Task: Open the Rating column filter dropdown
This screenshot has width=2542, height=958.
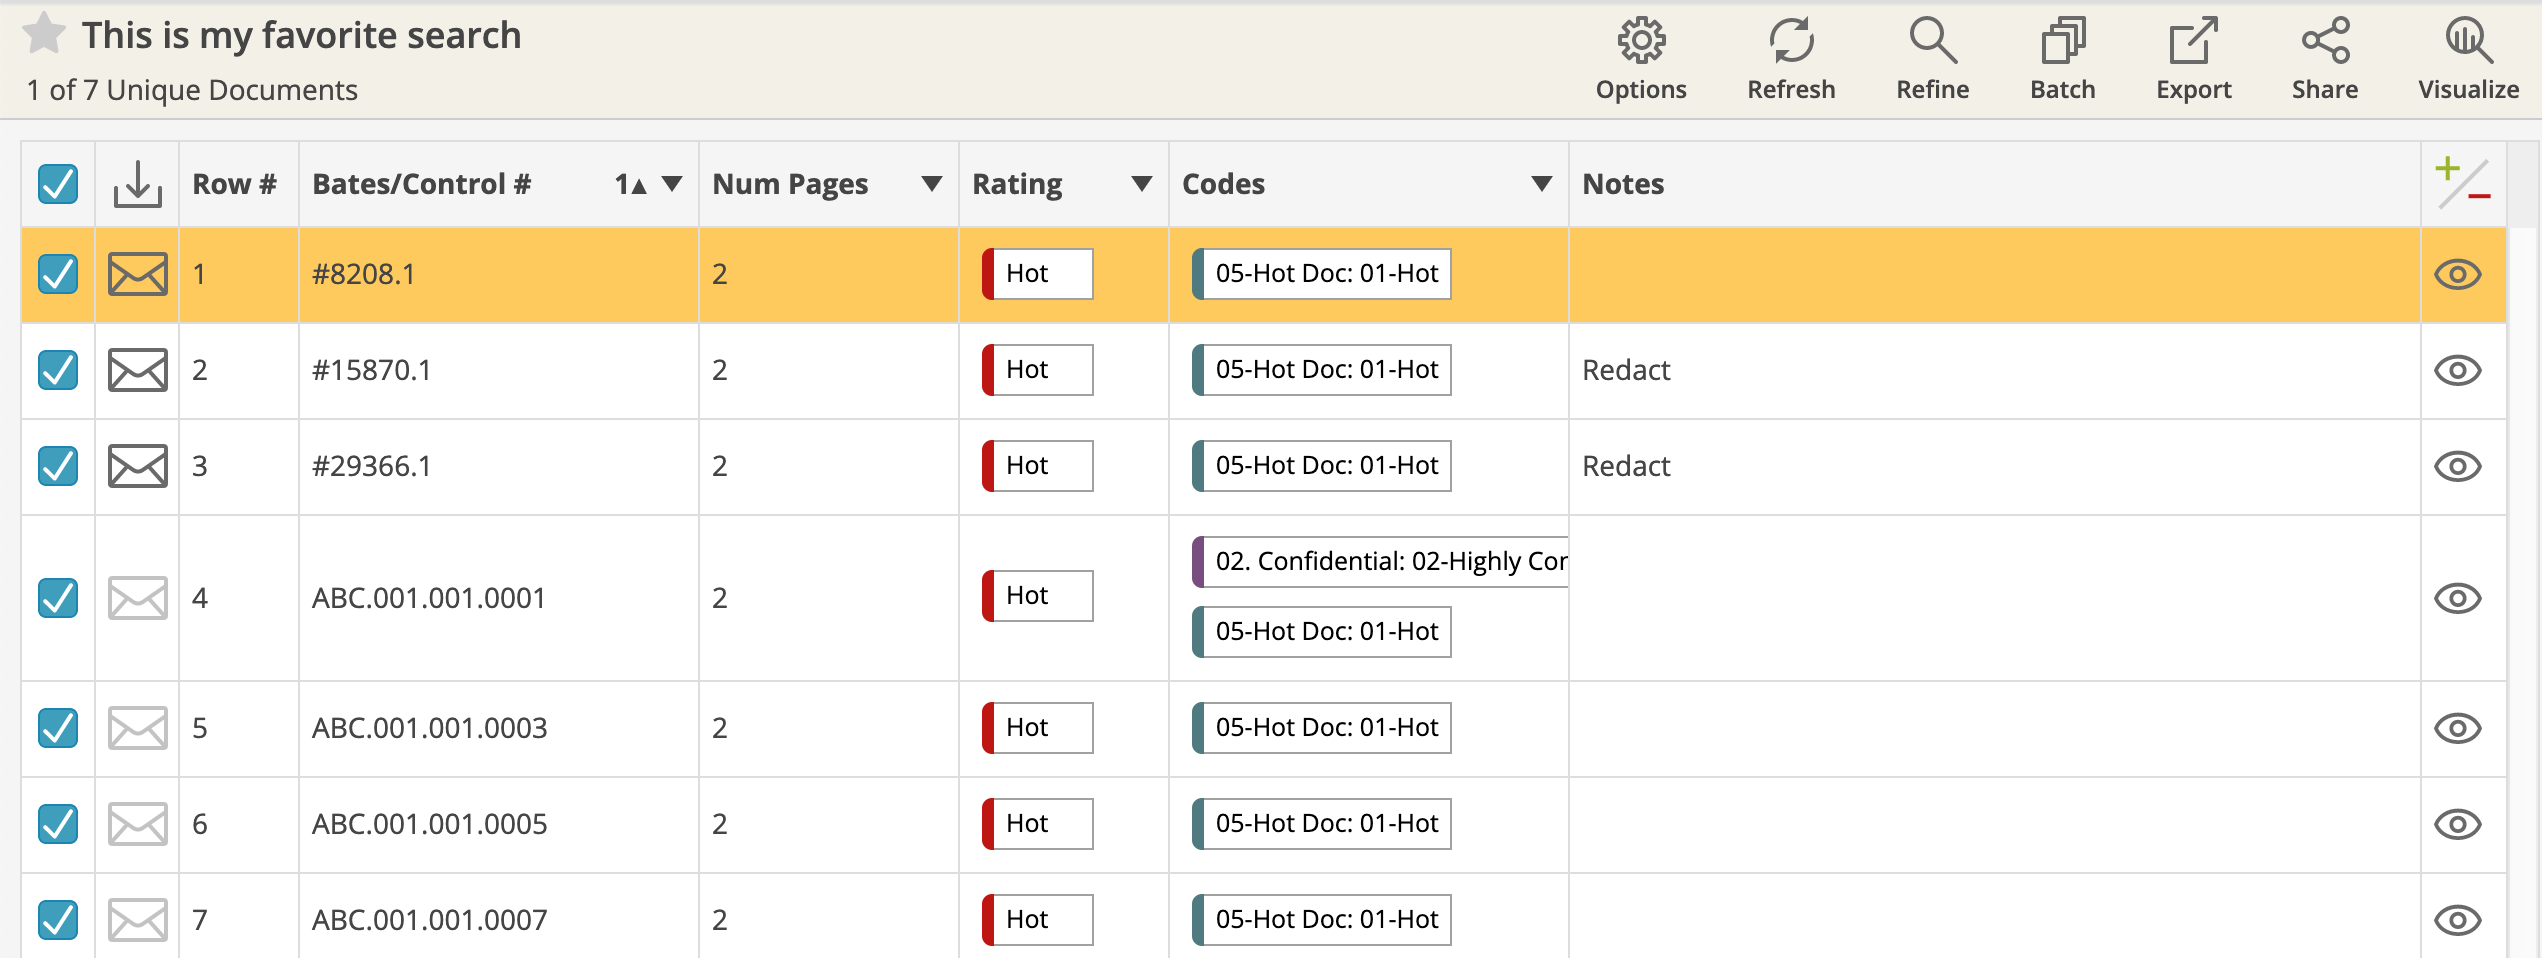Action: pyautogui.click(x=1140, y=183)
